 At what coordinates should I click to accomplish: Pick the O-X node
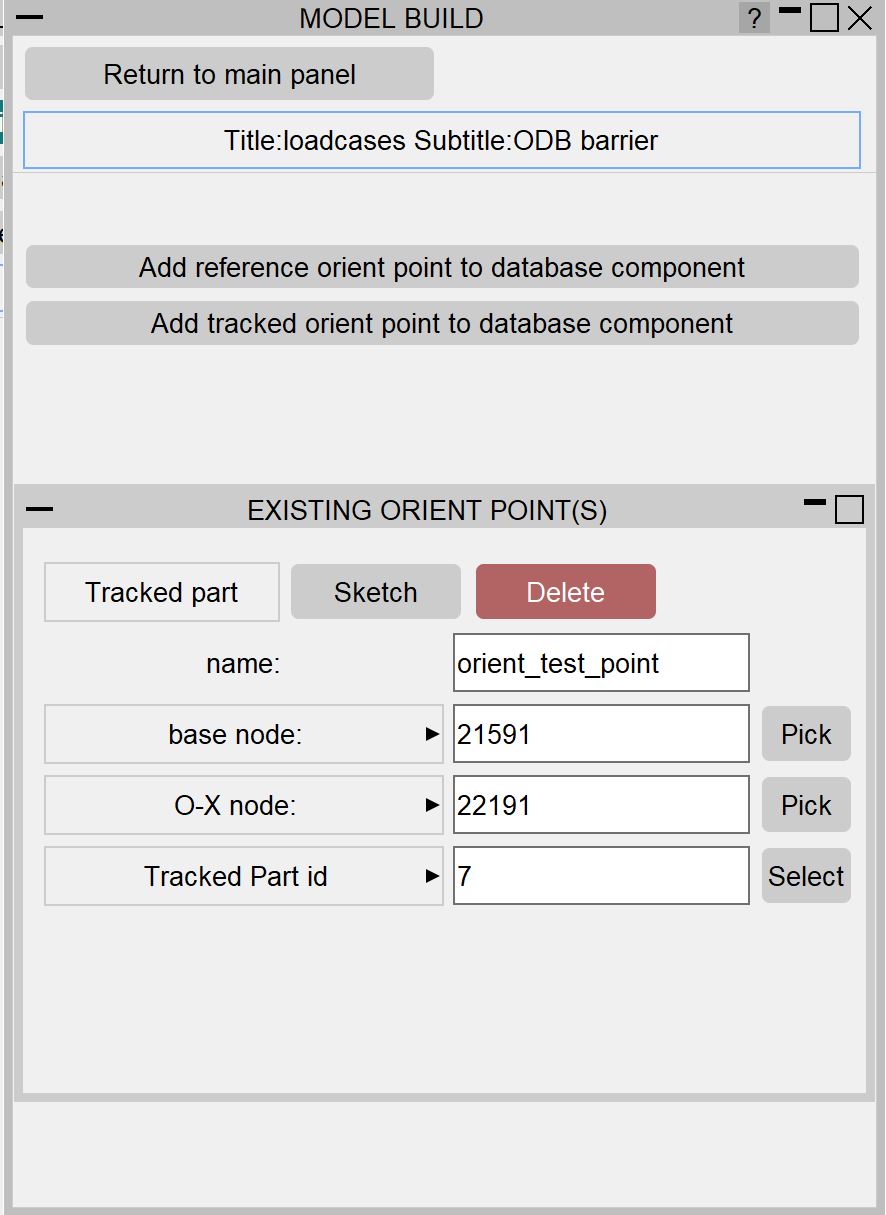point(806,805)
